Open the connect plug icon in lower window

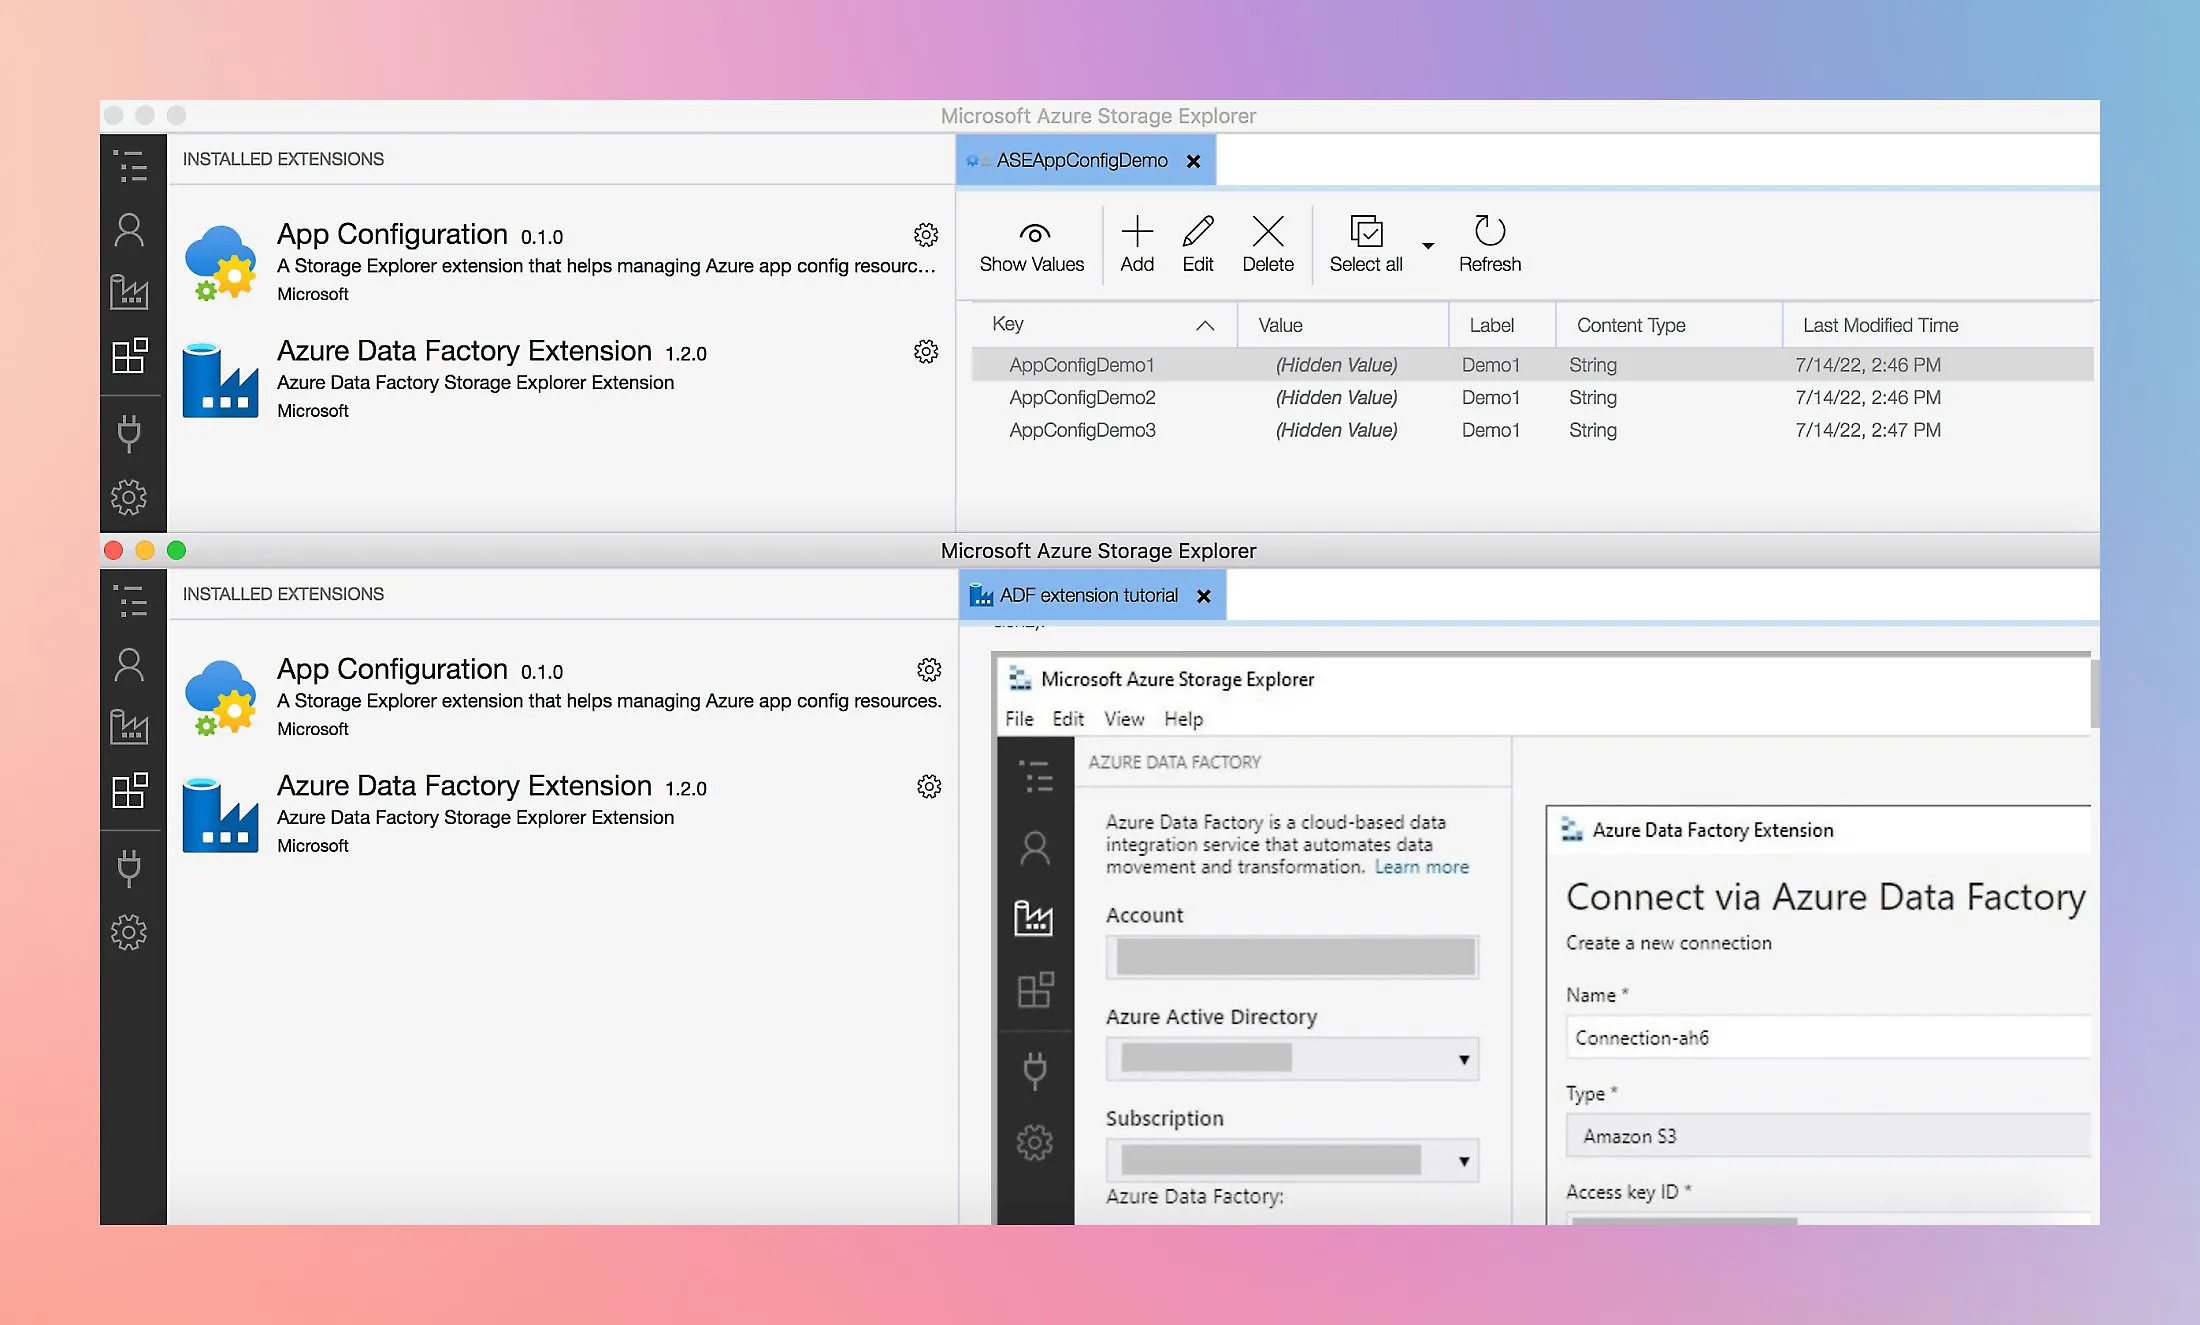pos(129,868)
